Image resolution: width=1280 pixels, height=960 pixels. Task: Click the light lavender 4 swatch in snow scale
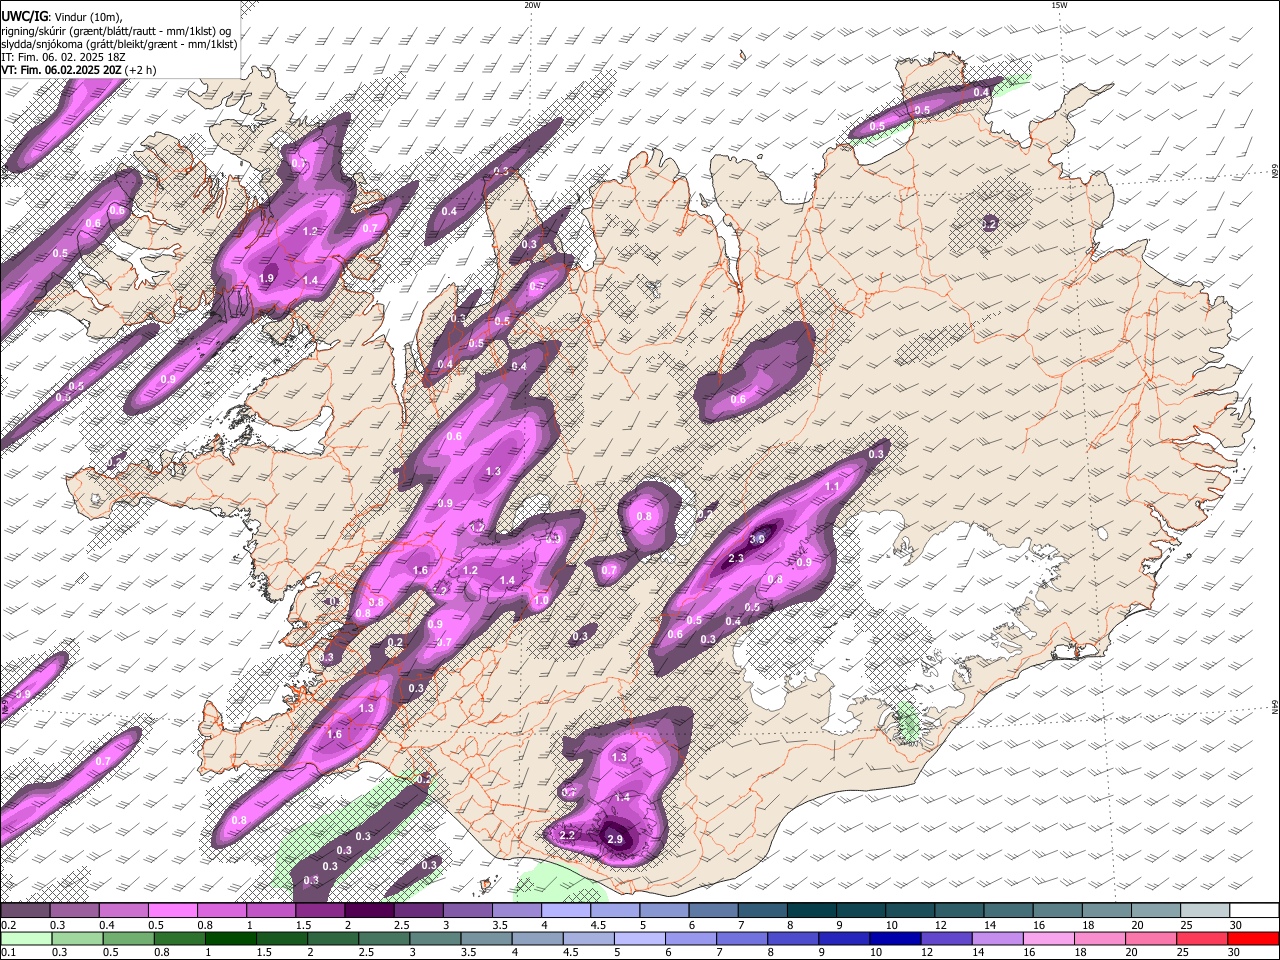click(x=566, y=911)
